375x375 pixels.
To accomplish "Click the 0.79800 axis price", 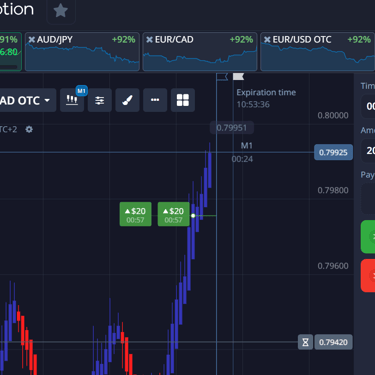I will tap(333, 190).
